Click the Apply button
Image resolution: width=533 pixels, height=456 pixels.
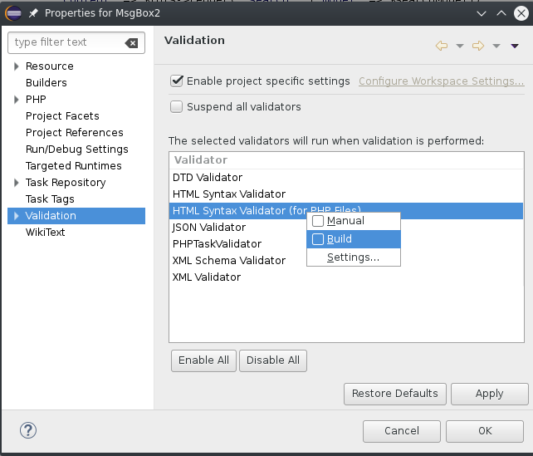(489, 394)
